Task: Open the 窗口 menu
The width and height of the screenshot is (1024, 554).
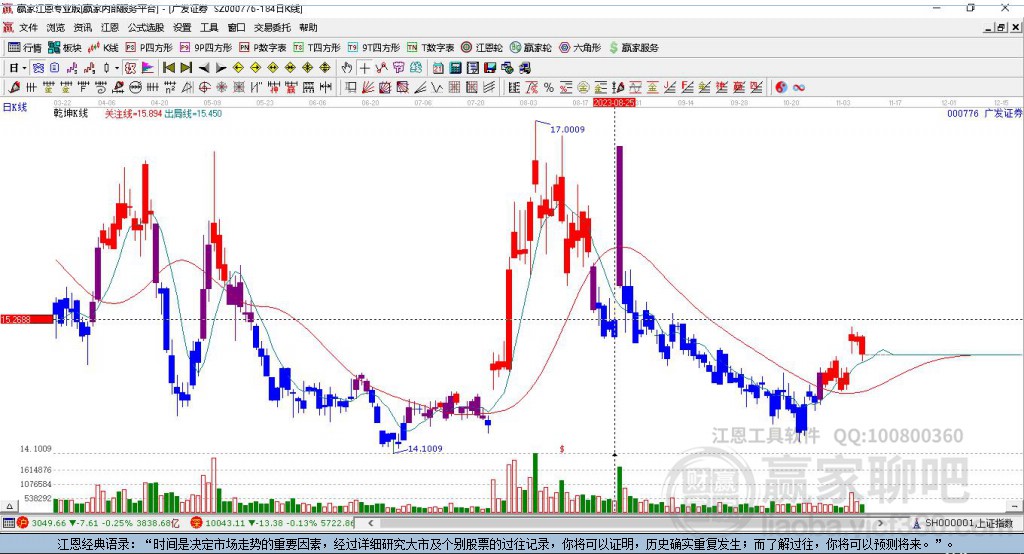Action: tap(236, 27)
